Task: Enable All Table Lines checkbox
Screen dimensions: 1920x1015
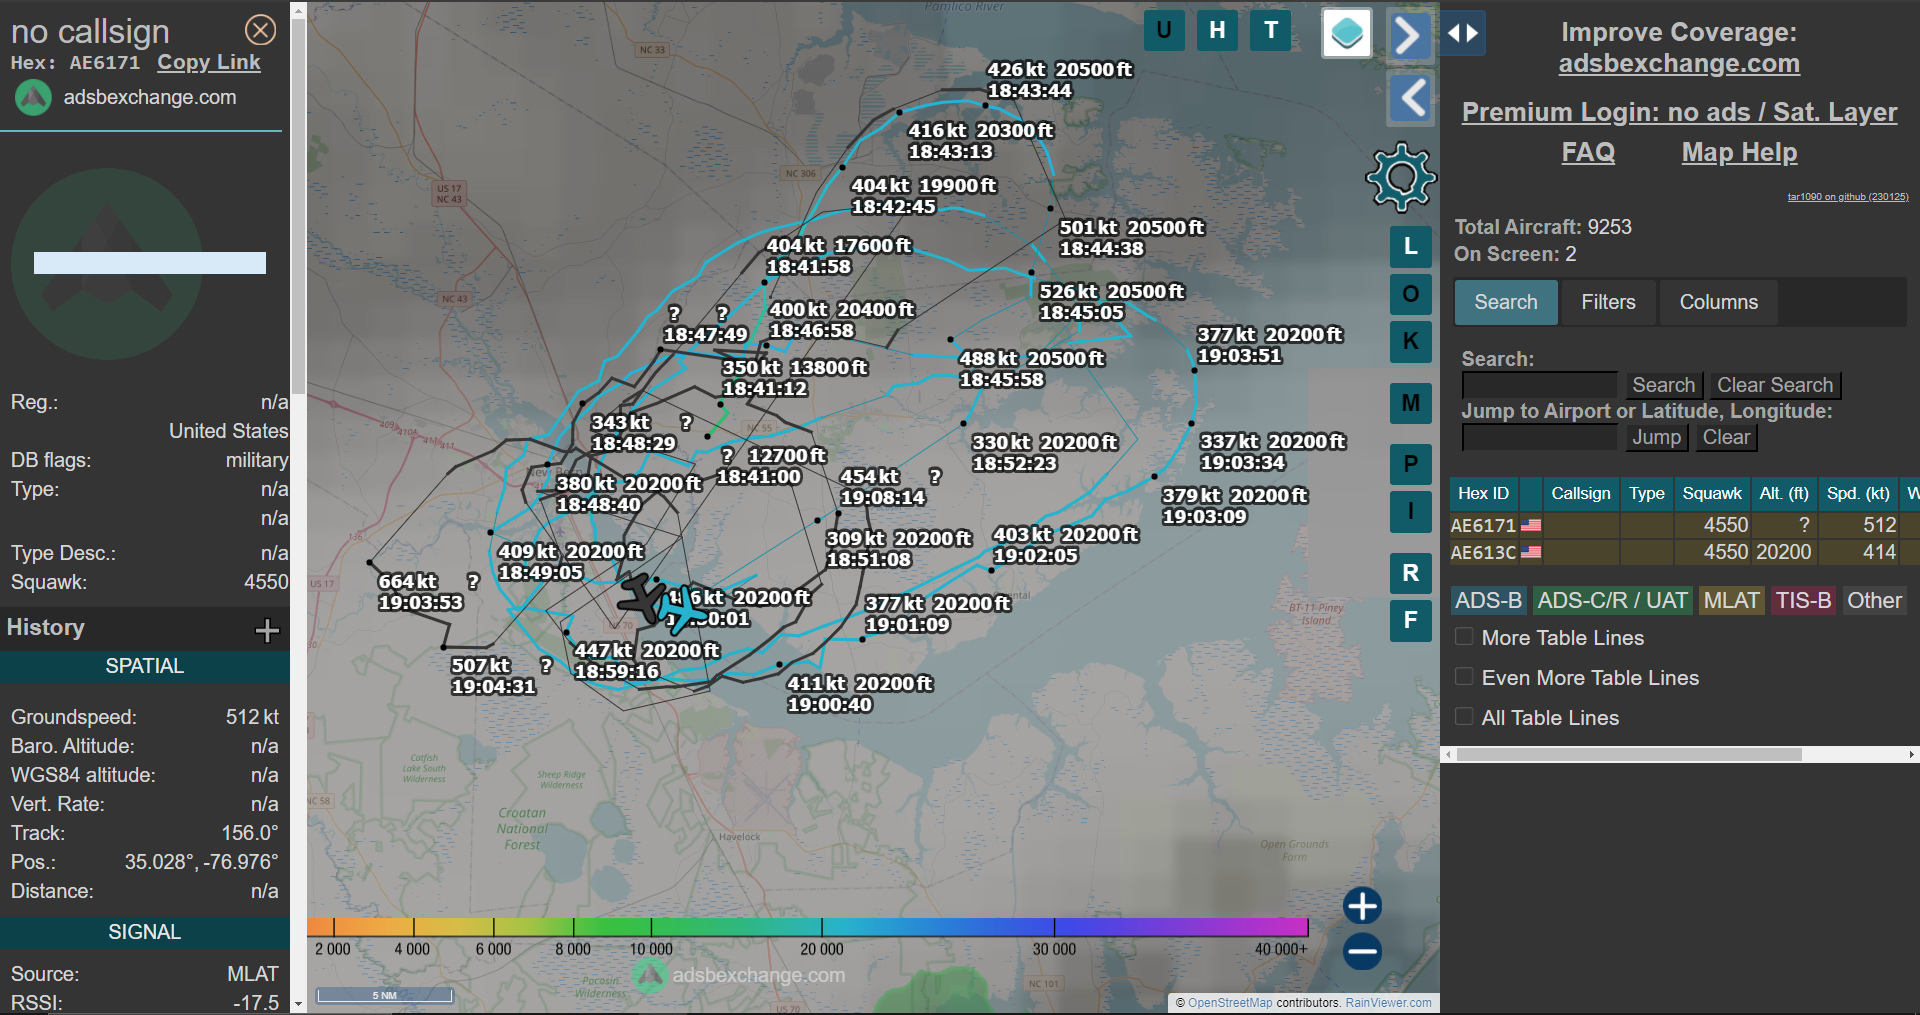Action: (1464, 717)
